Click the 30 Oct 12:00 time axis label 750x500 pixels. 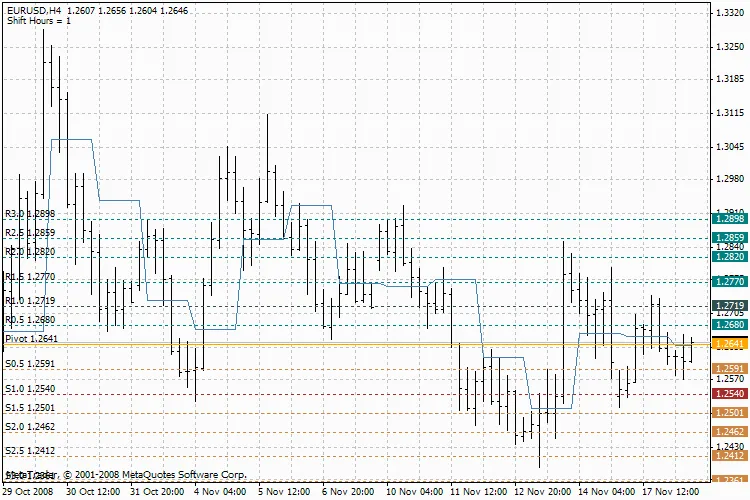pyautogui.click(x=93, y=492)
